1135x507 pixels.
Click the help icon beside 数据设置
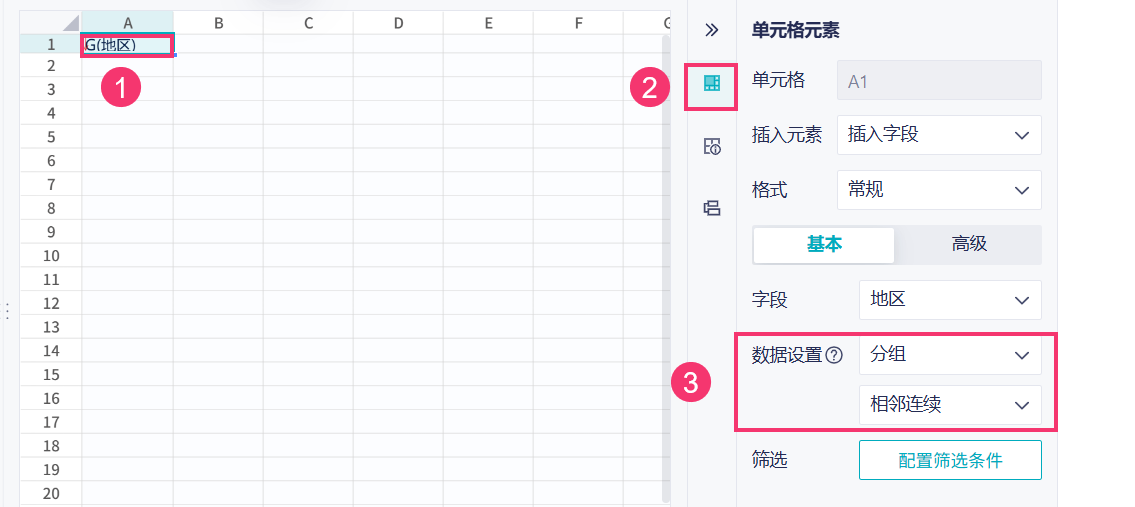pos(835,355)
